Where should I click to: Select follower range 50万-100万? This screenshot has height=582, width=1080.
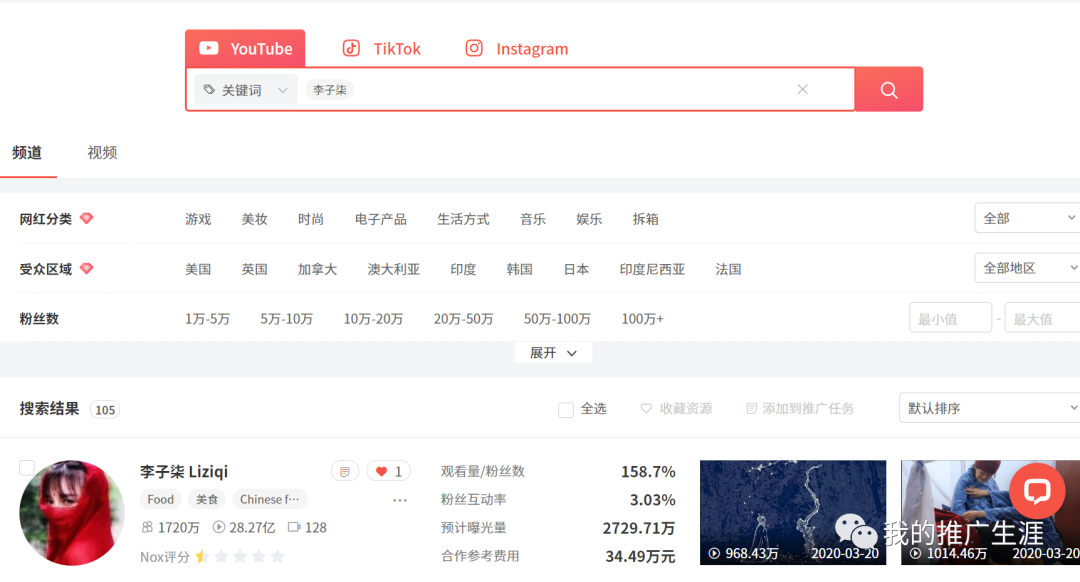pos(557,319)
